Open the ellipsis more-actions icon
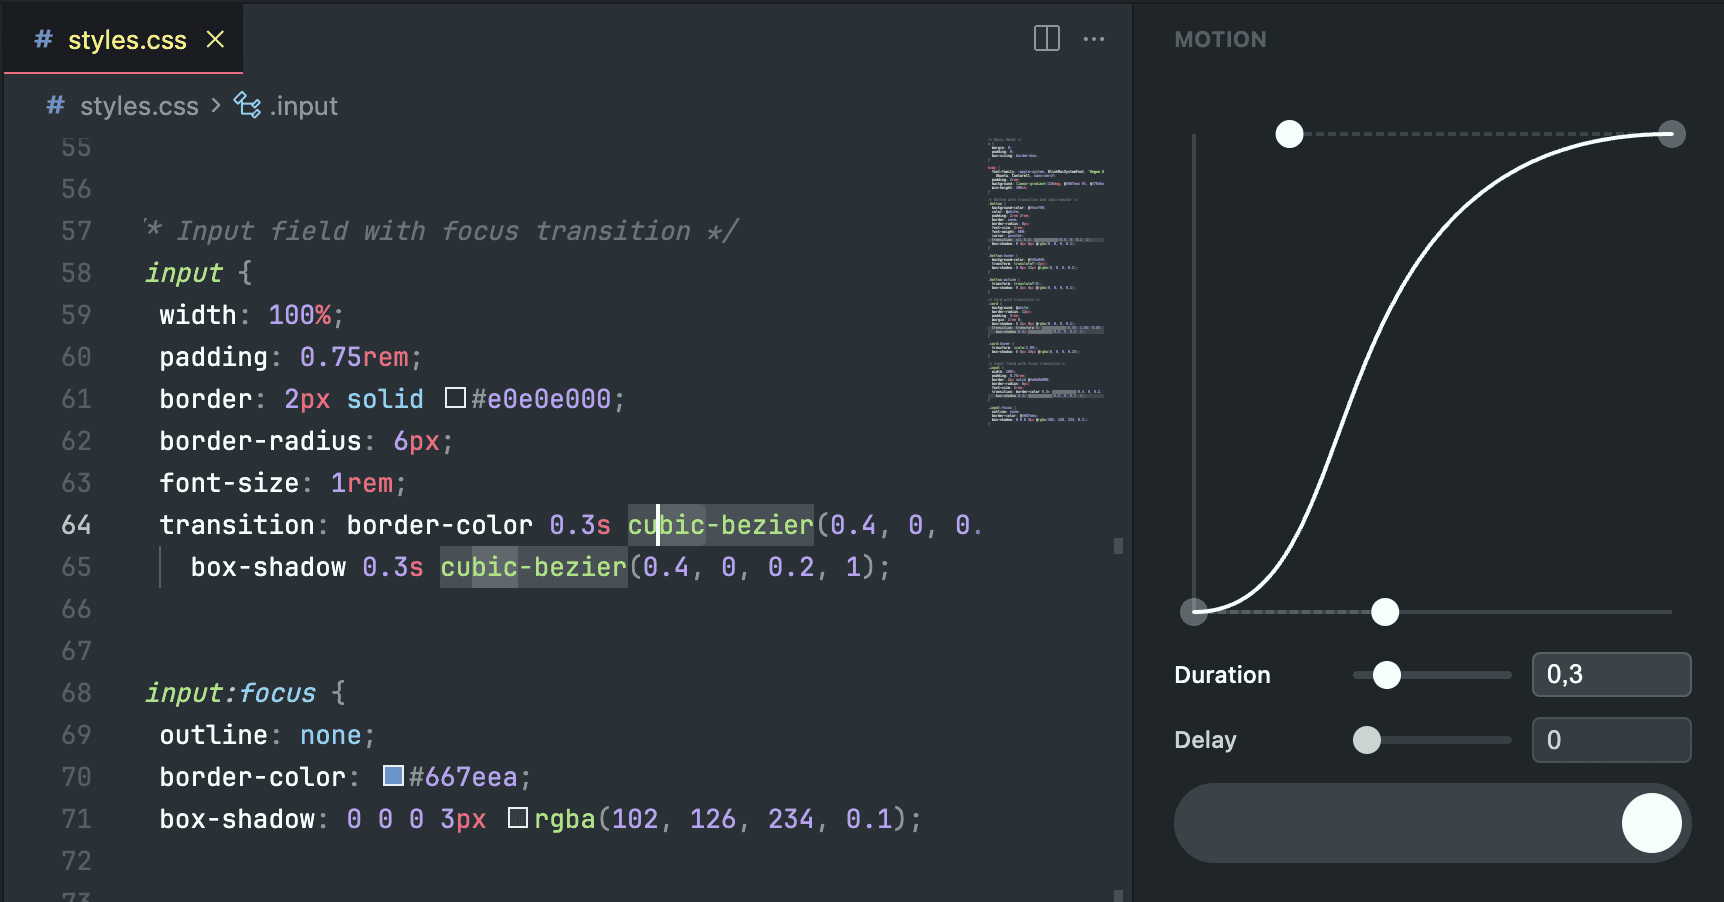Screen dimensions: 1724x902 tap(1094, 38)
